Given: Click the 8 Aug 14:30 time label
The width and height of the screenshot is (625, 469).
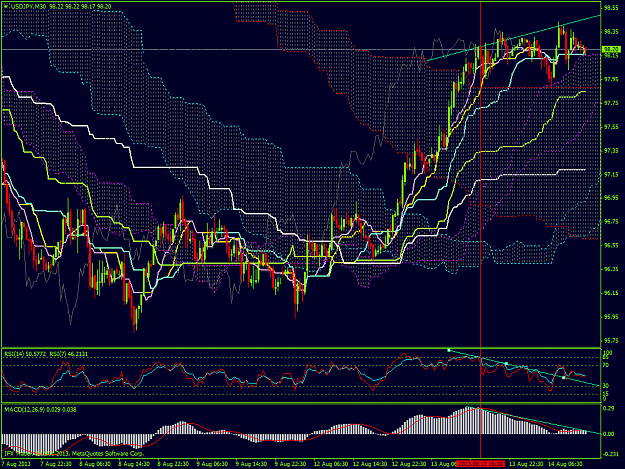Looking at the screenshot, I should tap(134, 464).
